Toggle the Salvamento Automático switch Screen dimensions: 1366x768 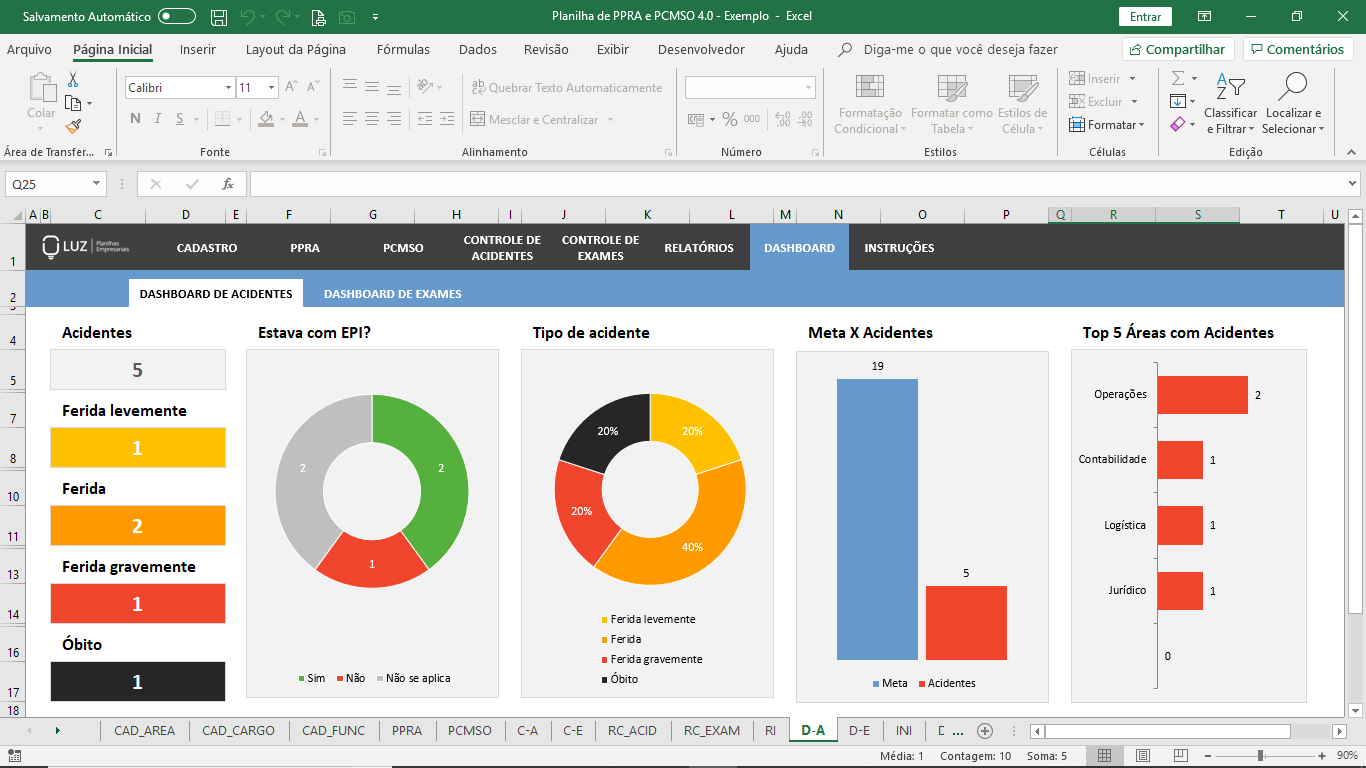177,17
